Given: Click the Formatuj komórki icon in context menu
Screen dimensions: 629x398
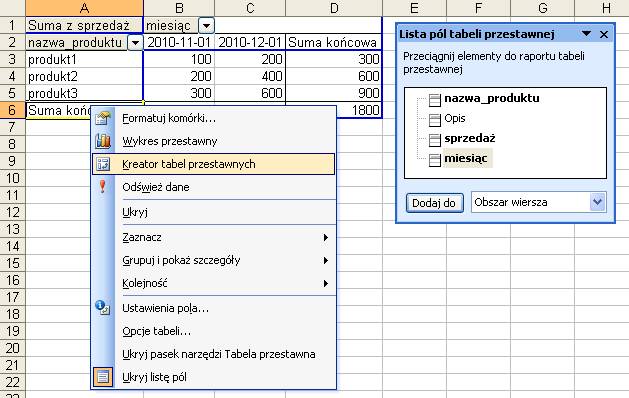Looking at the screenshot, I should click(x=103, y=118).
